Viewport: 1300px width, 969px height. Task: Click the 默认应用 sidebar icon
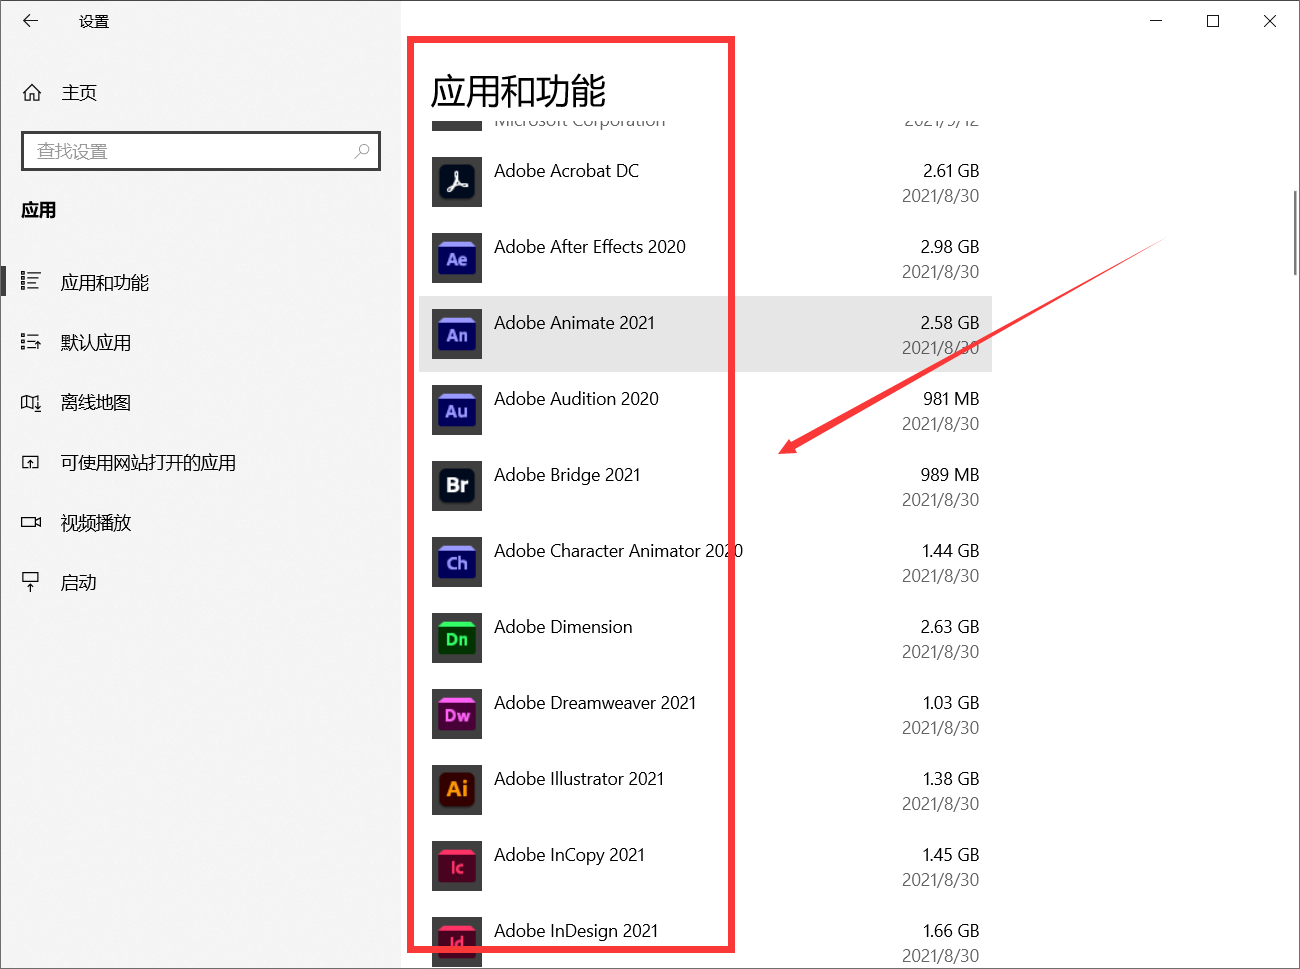(x=31, y=342)
